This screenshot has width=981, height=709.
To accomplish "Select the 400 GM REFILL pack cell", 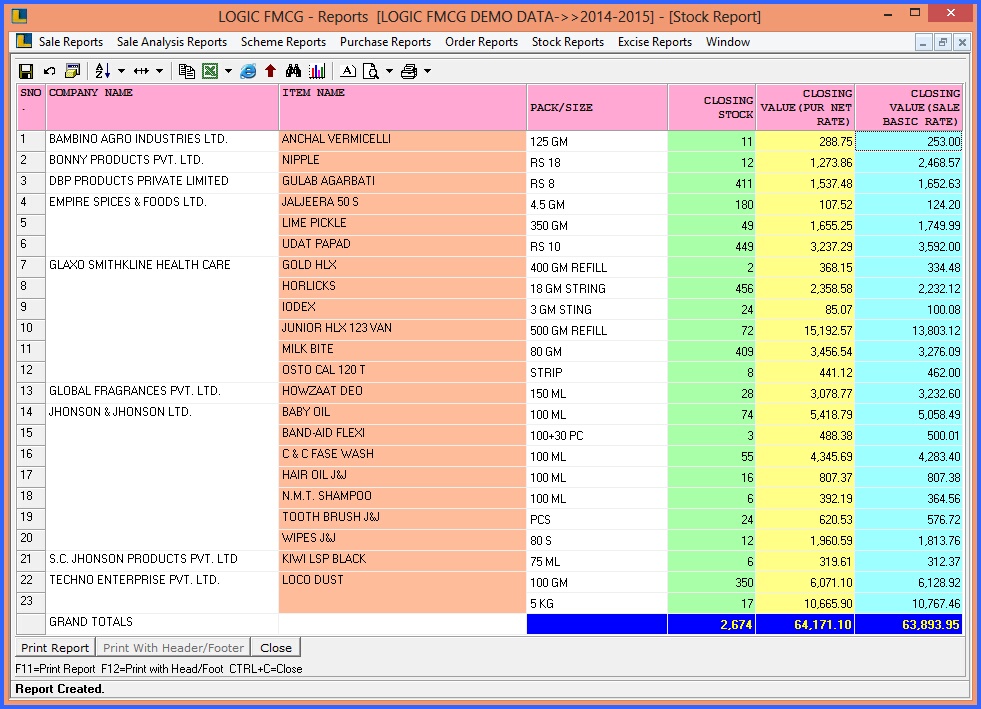I will pyautogui.click(x=597, y=267).
